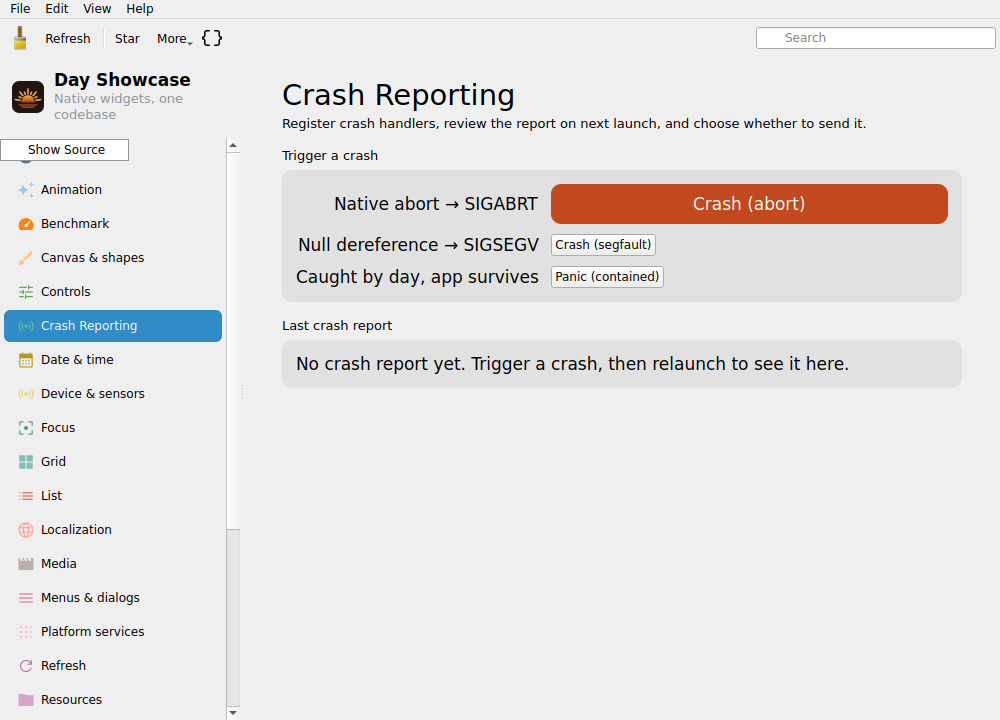Click the 'Crash Reporting' page heading
The height and width of the screenshot is (720, 1000).
coord(398,95)
